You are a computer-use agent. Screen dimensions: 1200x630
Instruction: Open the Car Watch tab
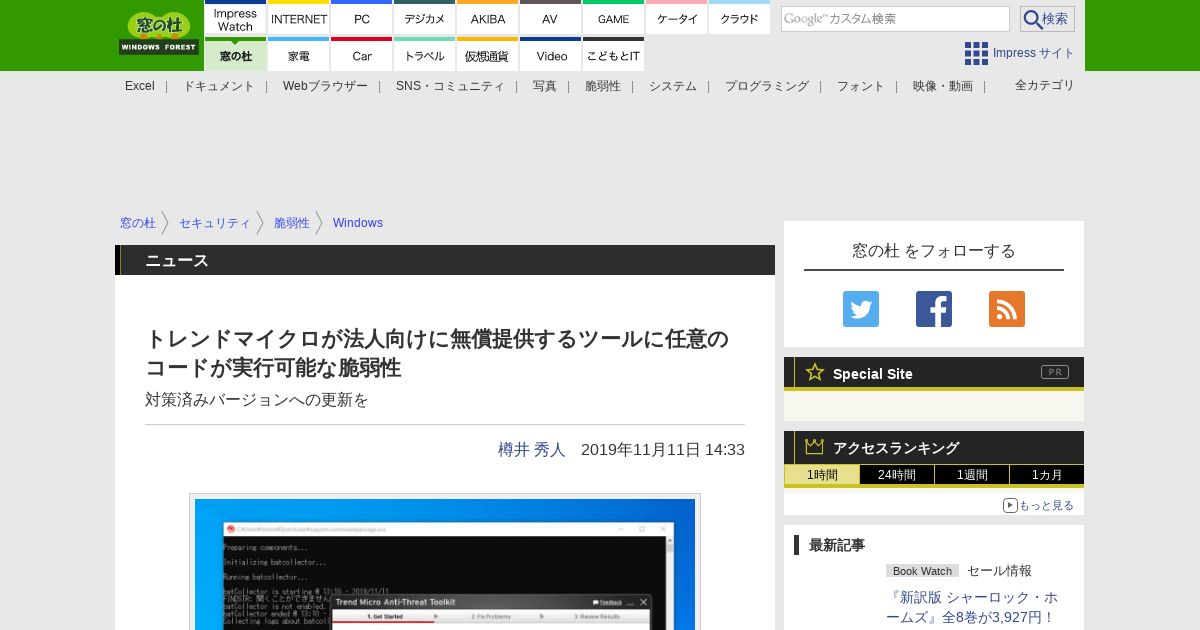click(362, 54)
